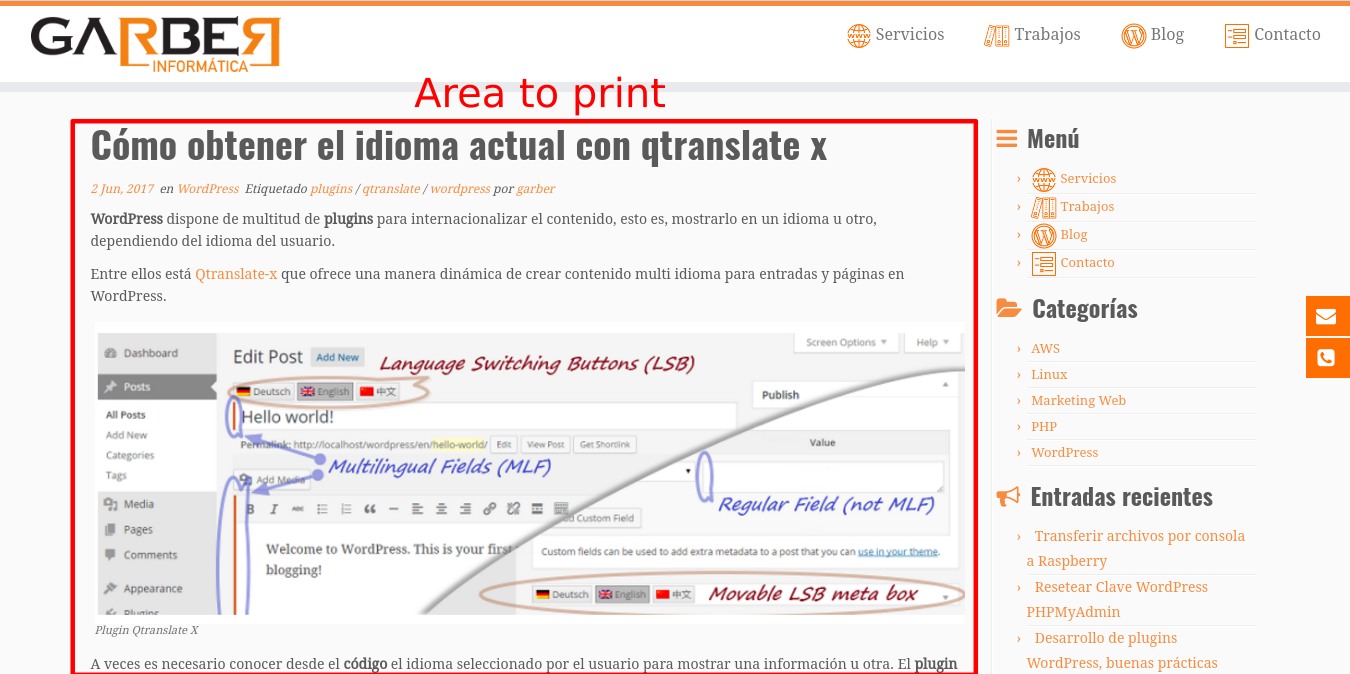This screenshot has height=674, width=1350.
Task: Open Trabajos in the top navigation
Action: pos(1047,35)
